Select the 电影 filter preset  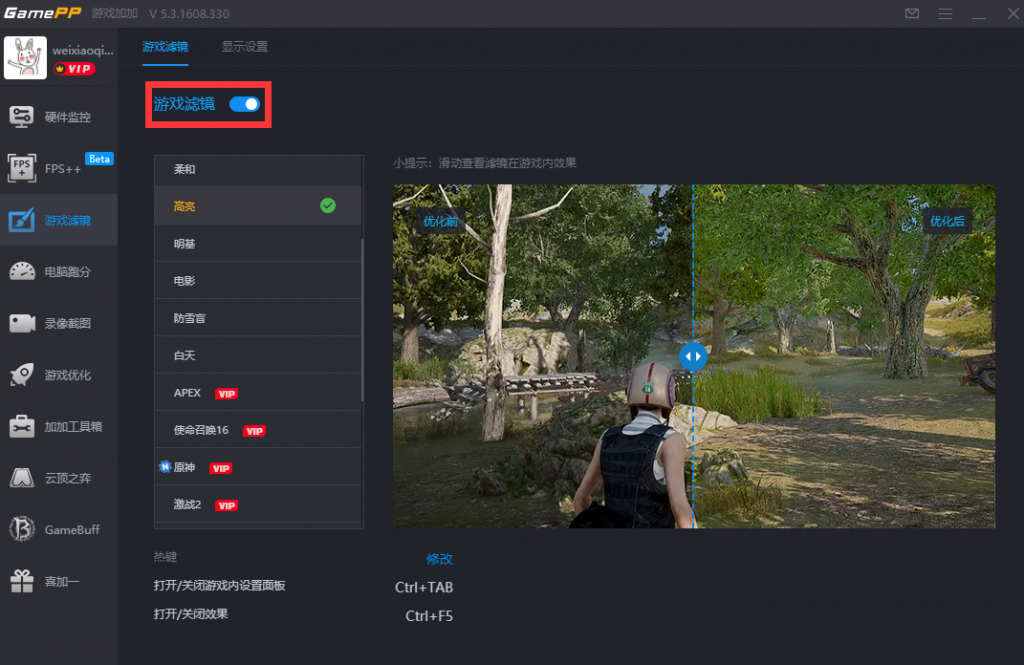pyautogui.click(x=258, y=280)
